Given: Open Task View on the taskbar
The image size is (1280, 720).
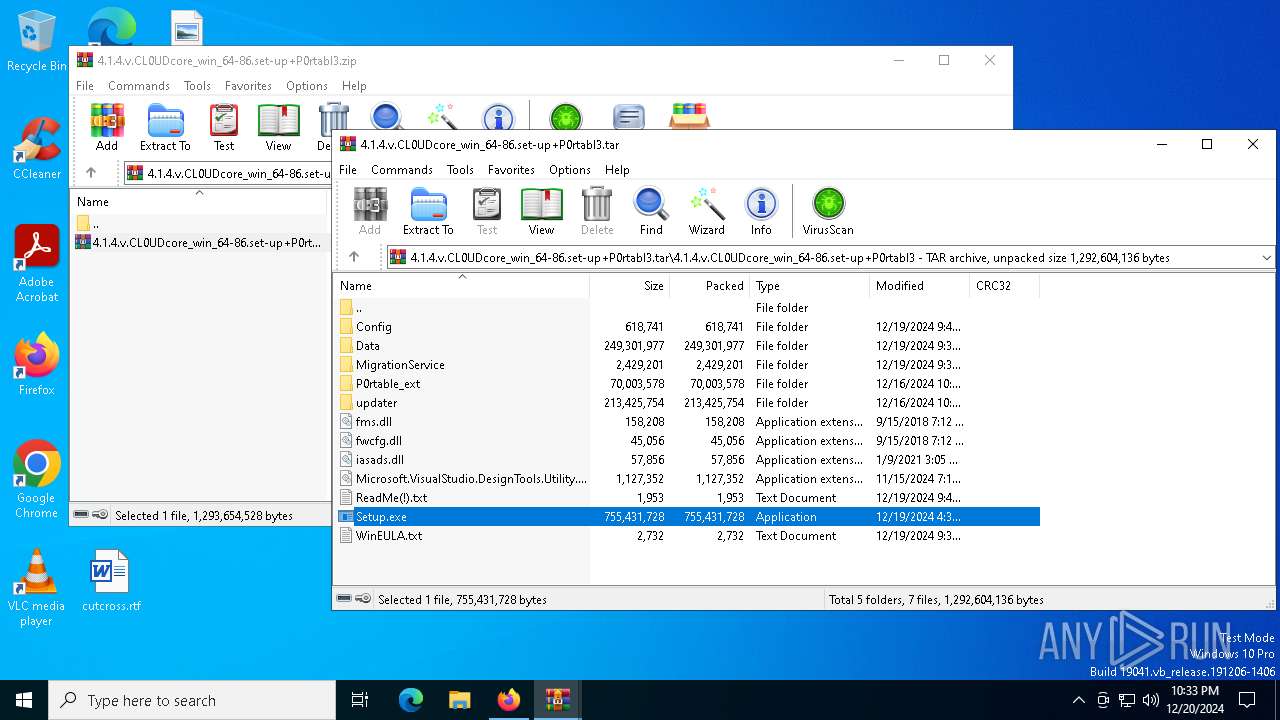Looking at the screenshot, I should pyautogui.click(x=360, y=700).
